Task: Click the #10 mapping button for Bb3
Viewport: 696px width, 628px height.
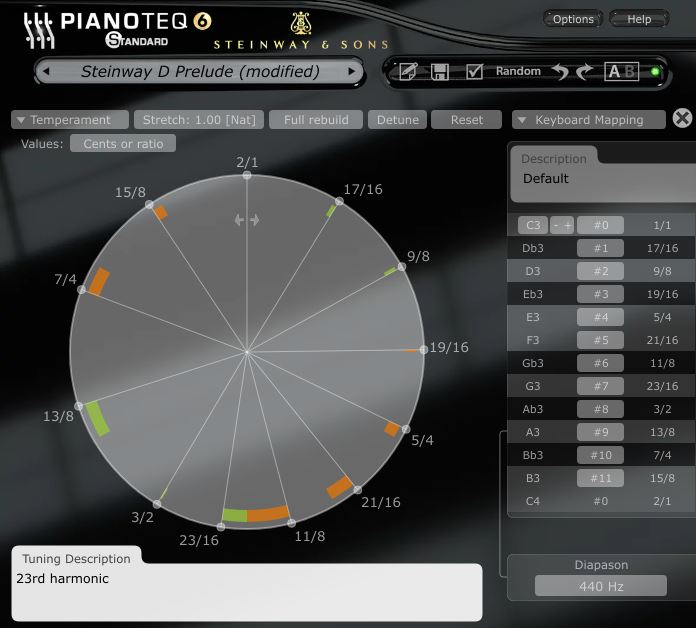Action: point(601,455)
